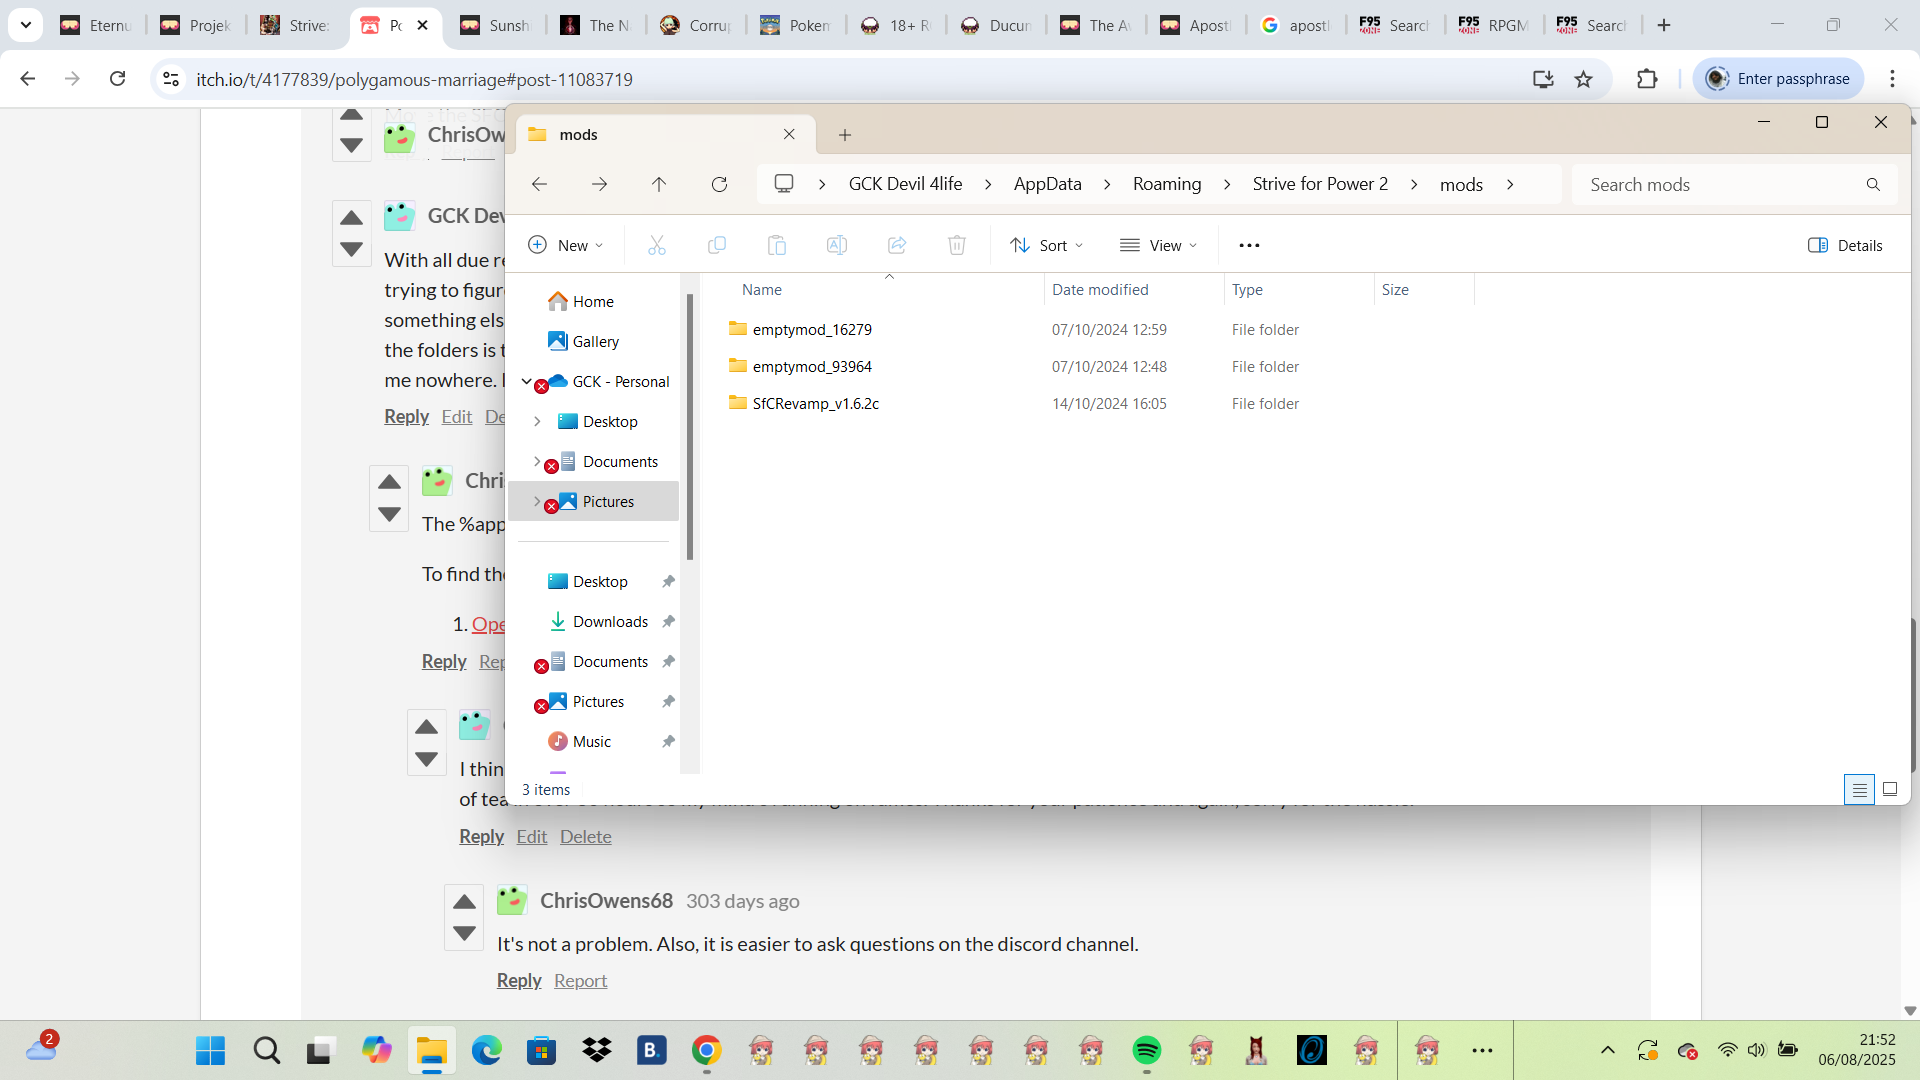Expand the Desktop tree node under GCK - Personal
Viewport: 1920px width, 1080px height.
537,422
